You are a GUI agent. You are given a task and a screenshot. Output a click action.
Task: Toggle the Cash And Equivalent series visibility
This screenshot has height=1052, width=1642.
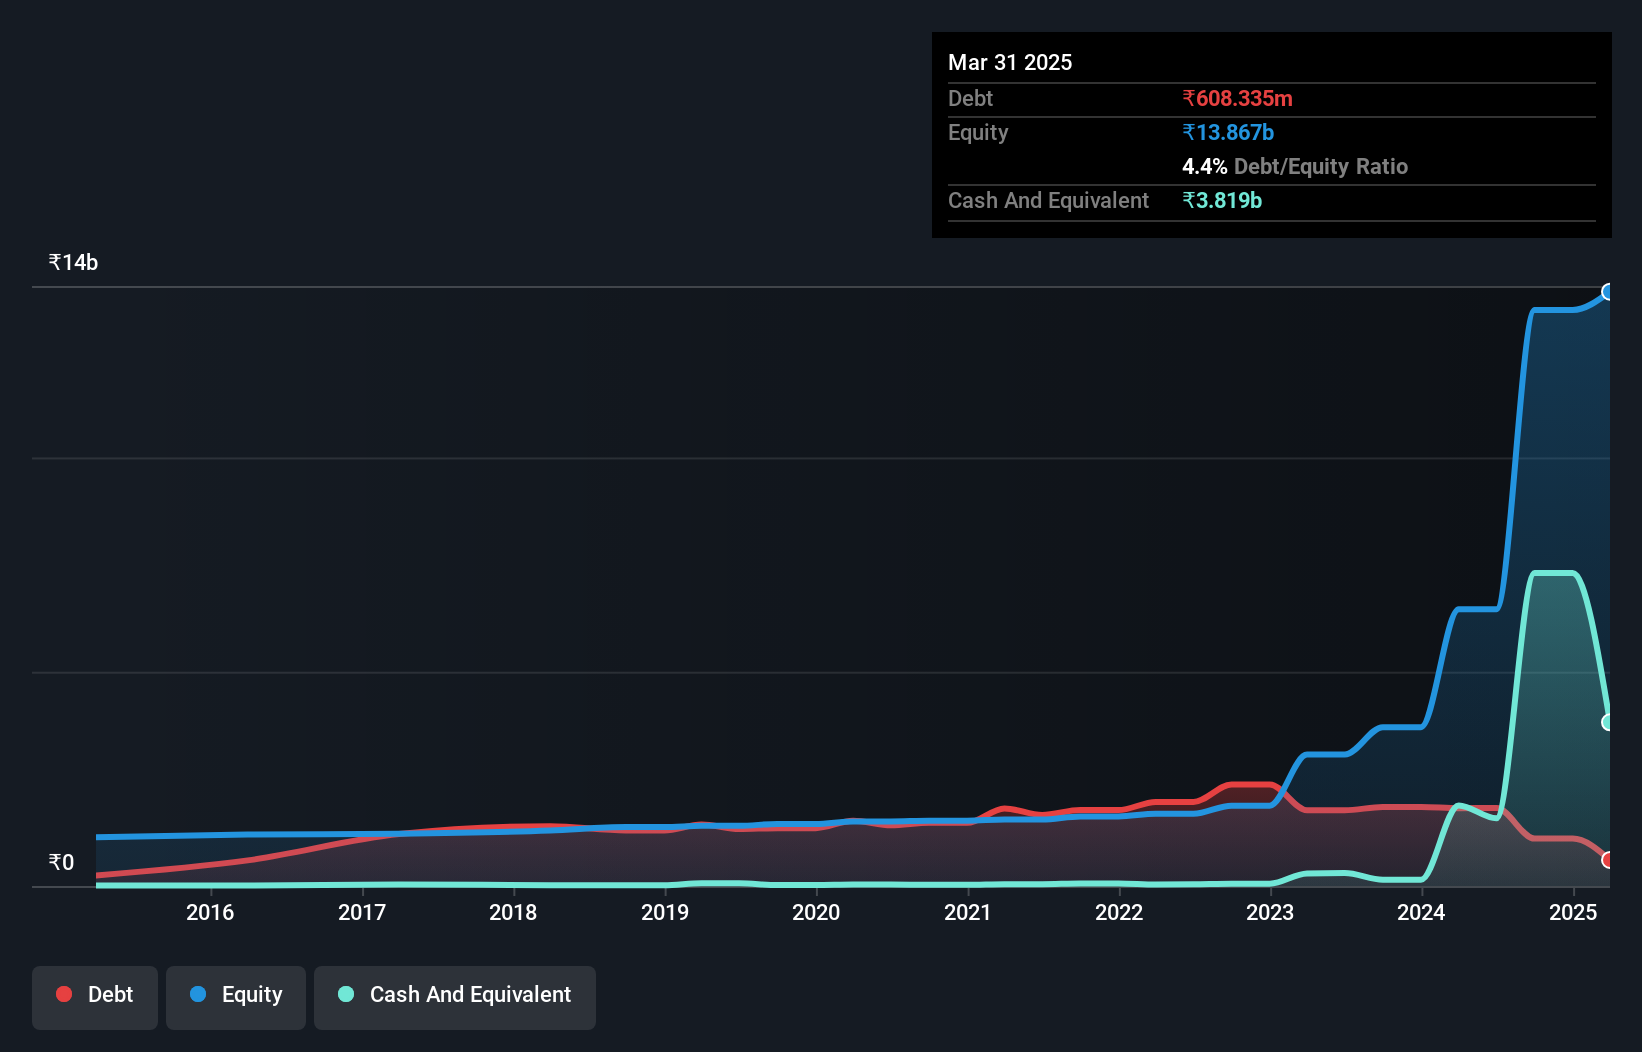(x=455, y=995)
